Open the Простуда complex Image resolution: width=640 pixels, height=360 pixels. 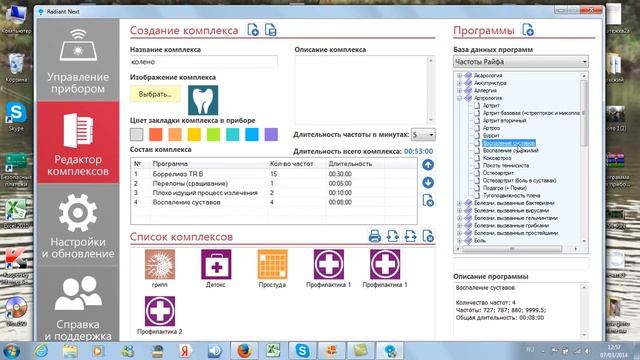pos(272,269)
